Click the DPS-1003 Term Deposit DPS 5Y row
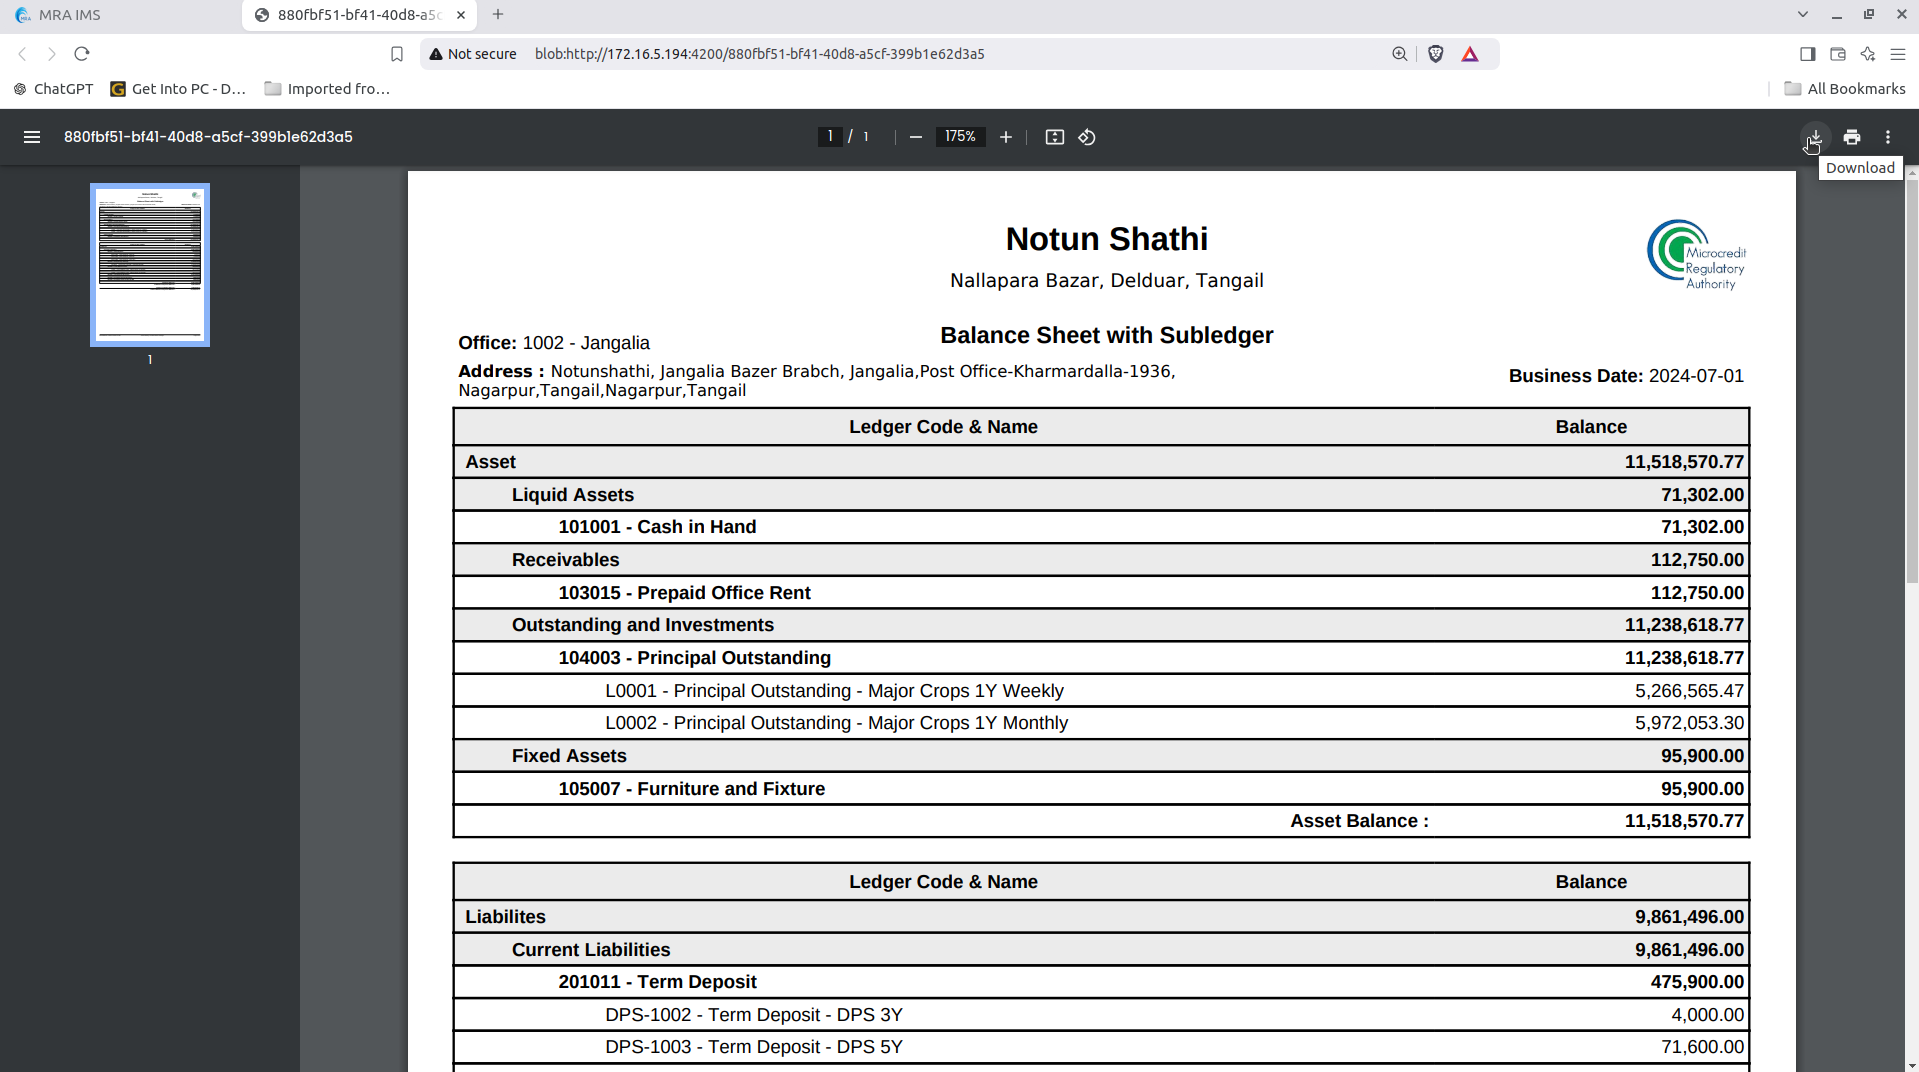Image resolution: width=1919 pixels, height=1072 pixels. coord(1101,1047)
